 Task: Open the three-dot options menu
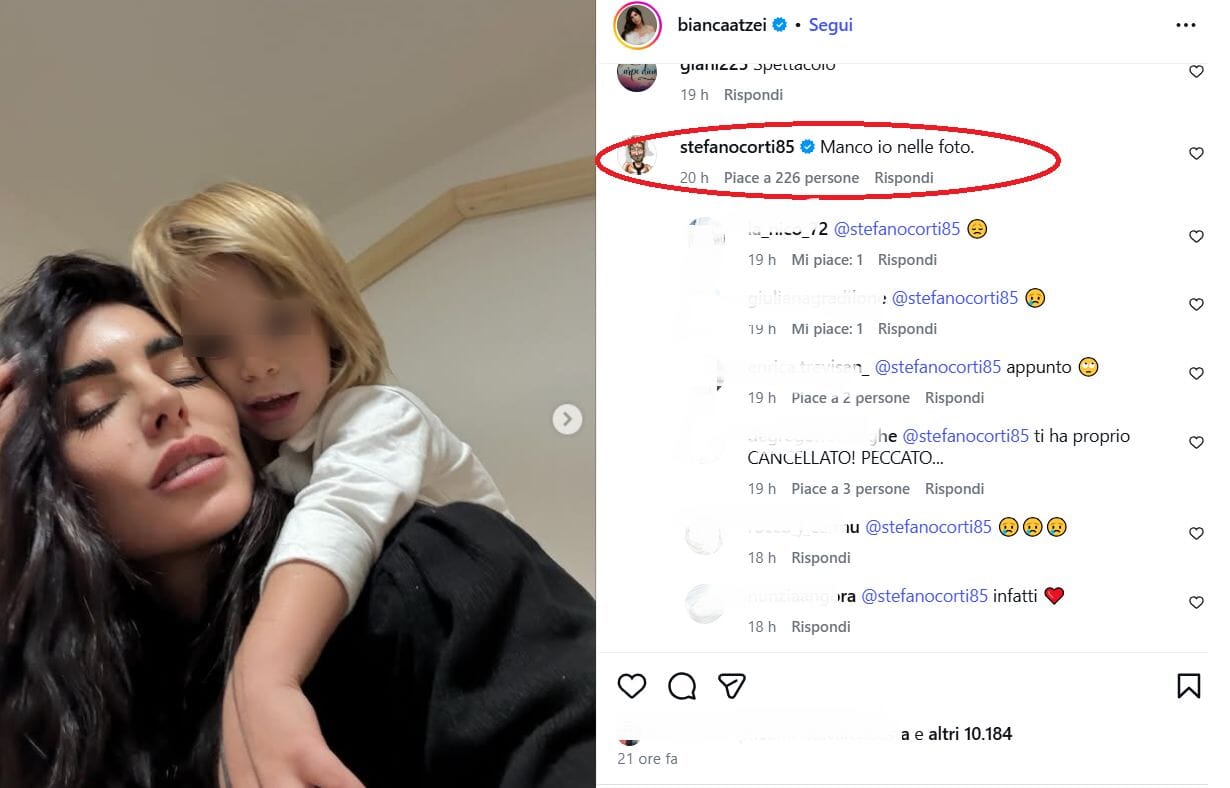pos(1186,25)
